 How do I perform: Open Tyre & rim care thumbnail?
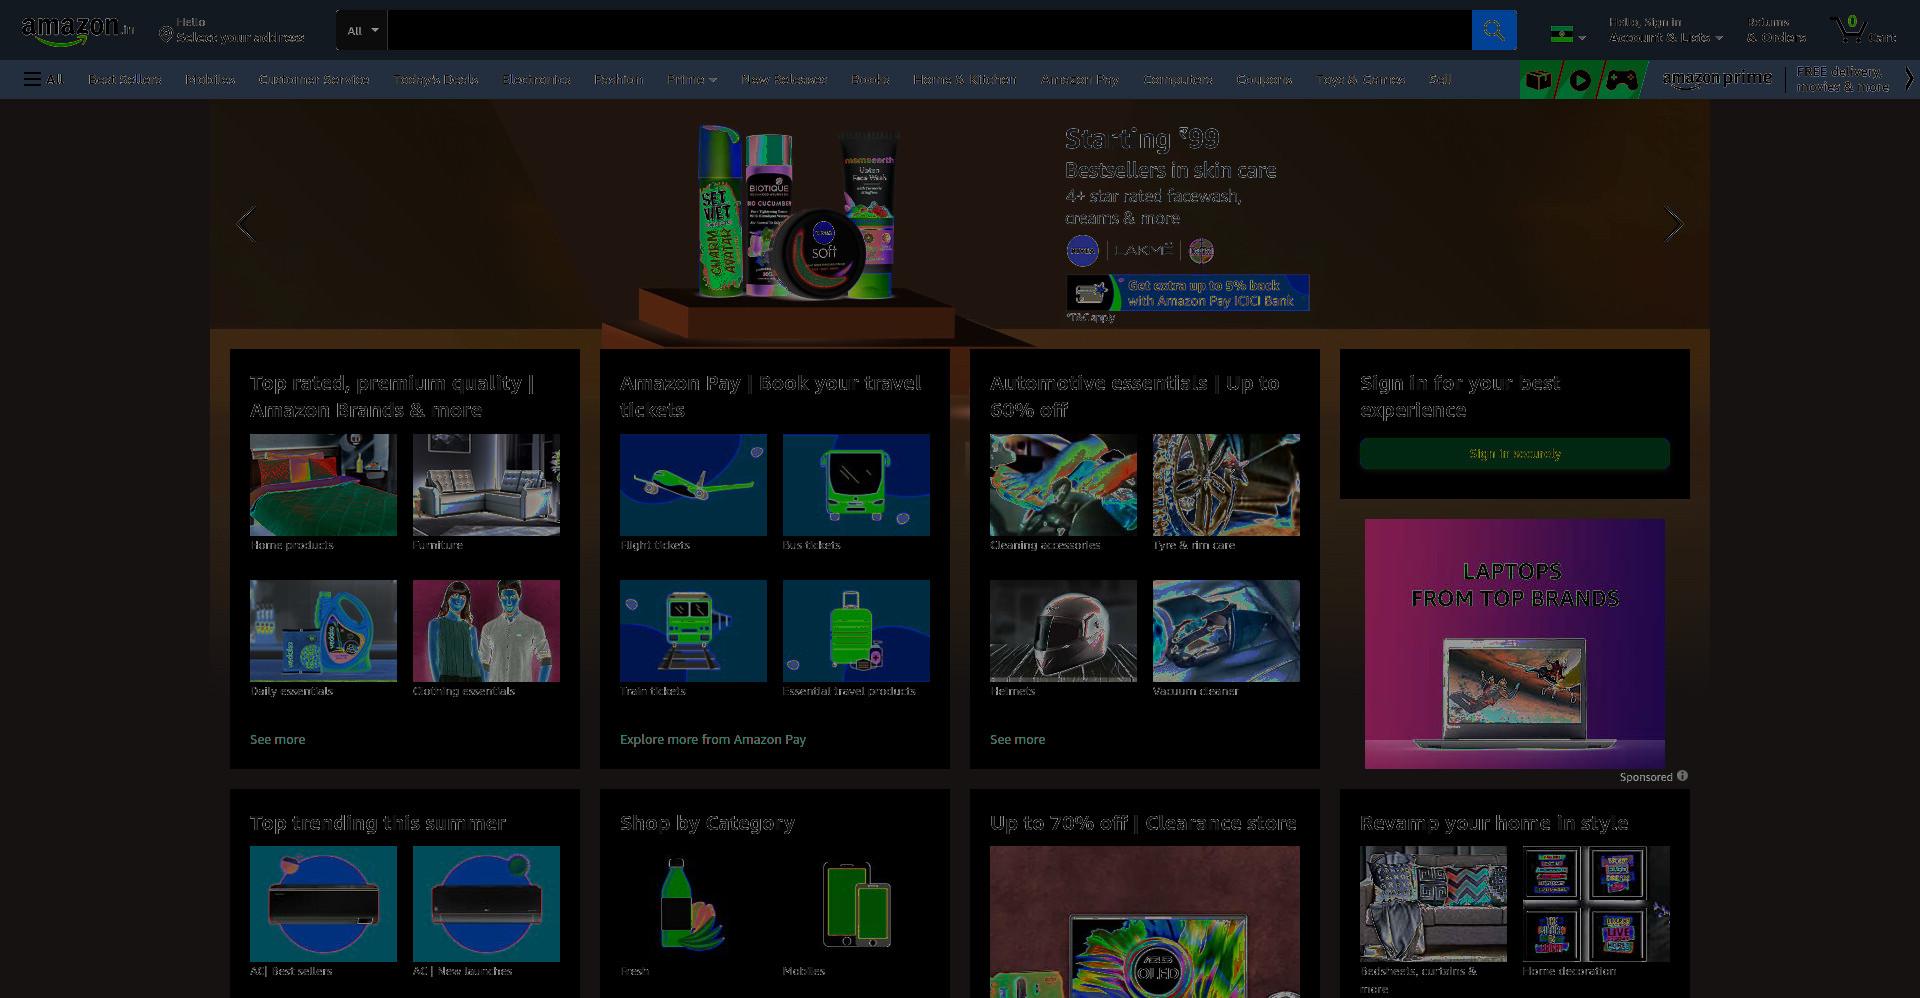coord(1226,485)
